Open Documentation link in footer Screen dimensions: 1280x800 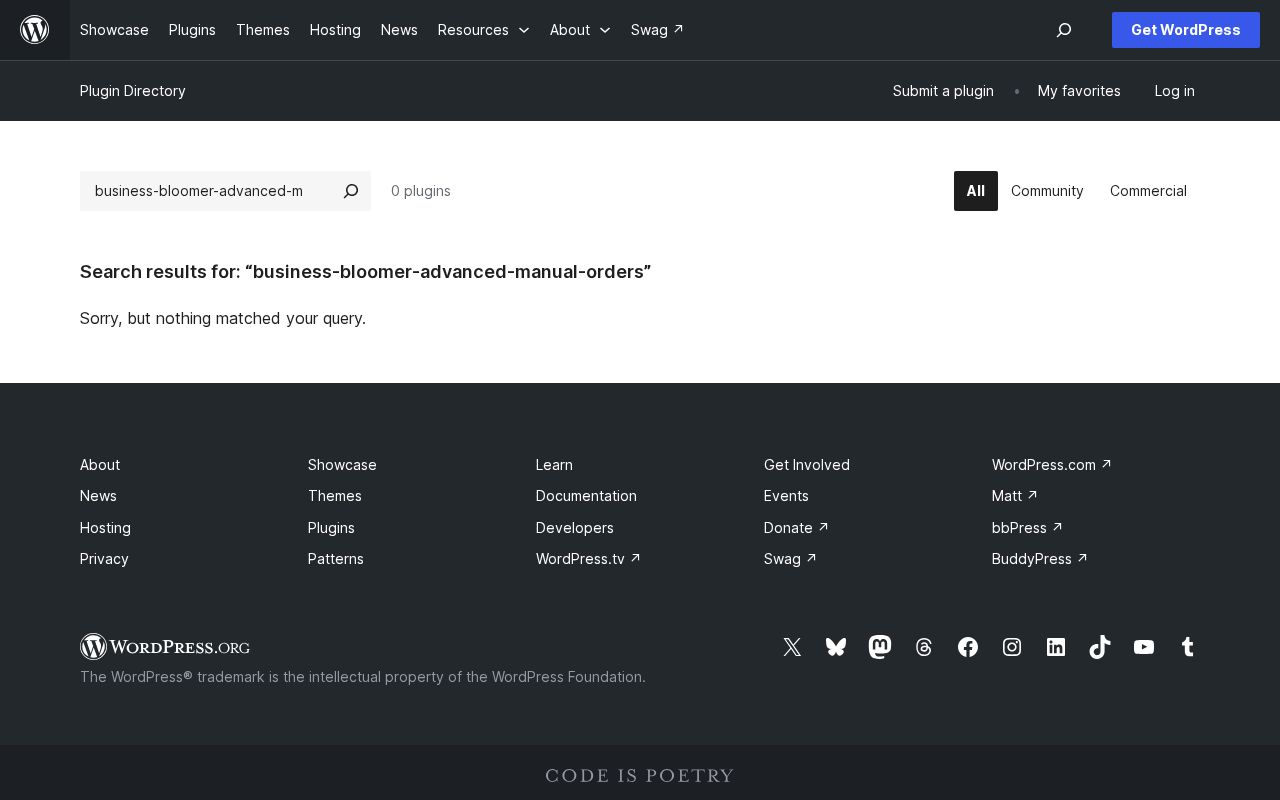(x=586, y=496)
